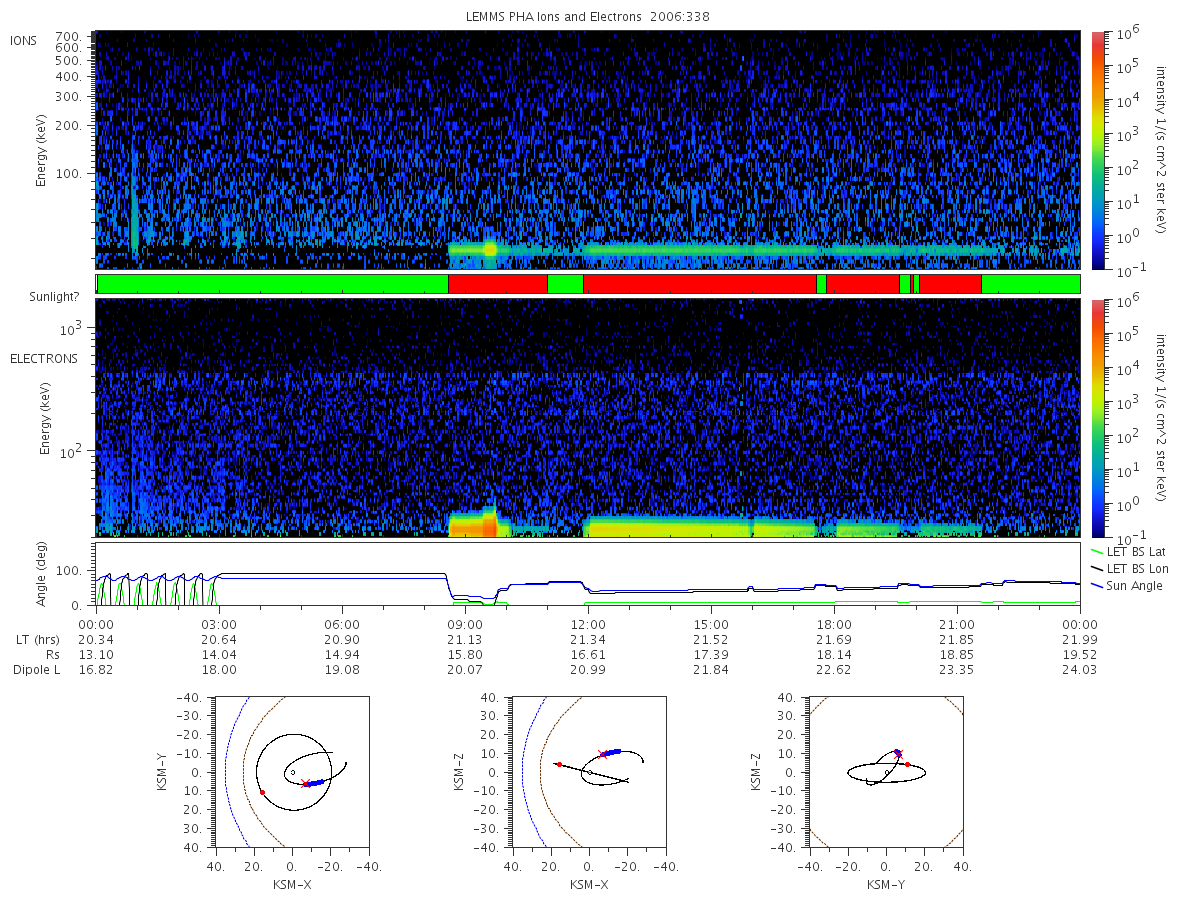Click the orange electron burst near 09:30
This screenshot has height=900, width=1200.
489,523
